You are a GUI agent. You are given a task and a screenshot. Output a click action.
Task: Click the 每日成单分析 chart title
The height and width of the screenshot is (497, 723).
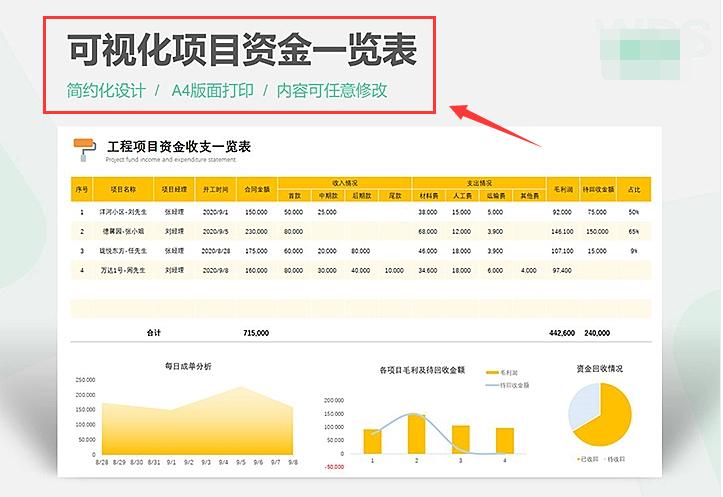[188, 366]
